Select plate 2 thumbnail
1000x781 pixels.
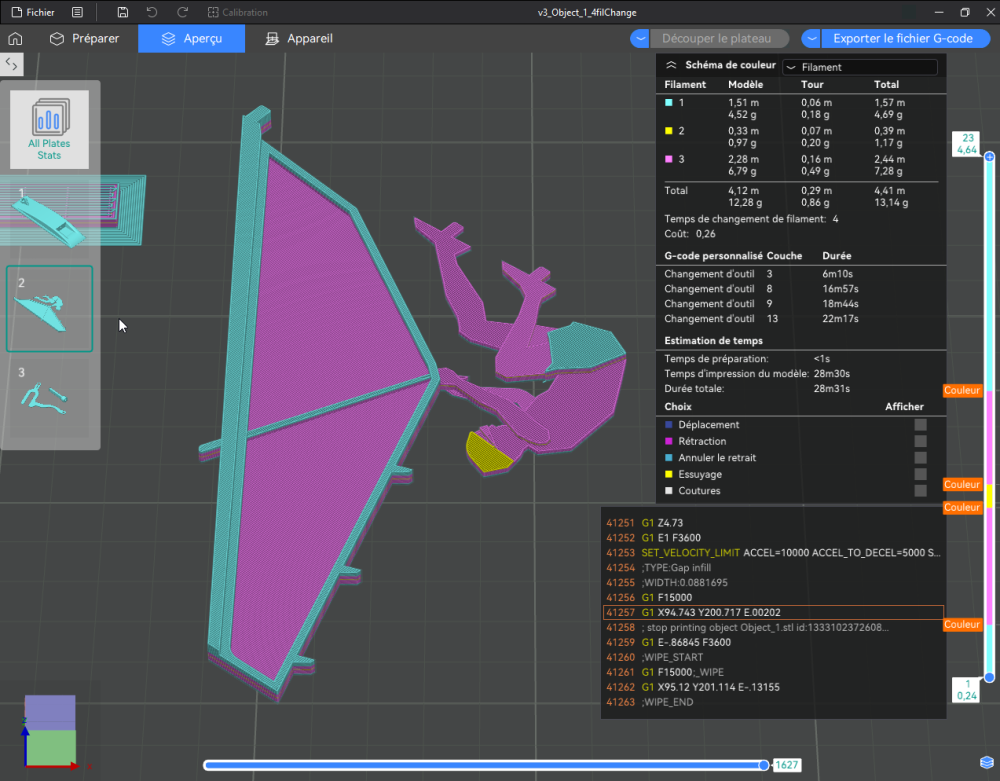[x=49, y=309]
